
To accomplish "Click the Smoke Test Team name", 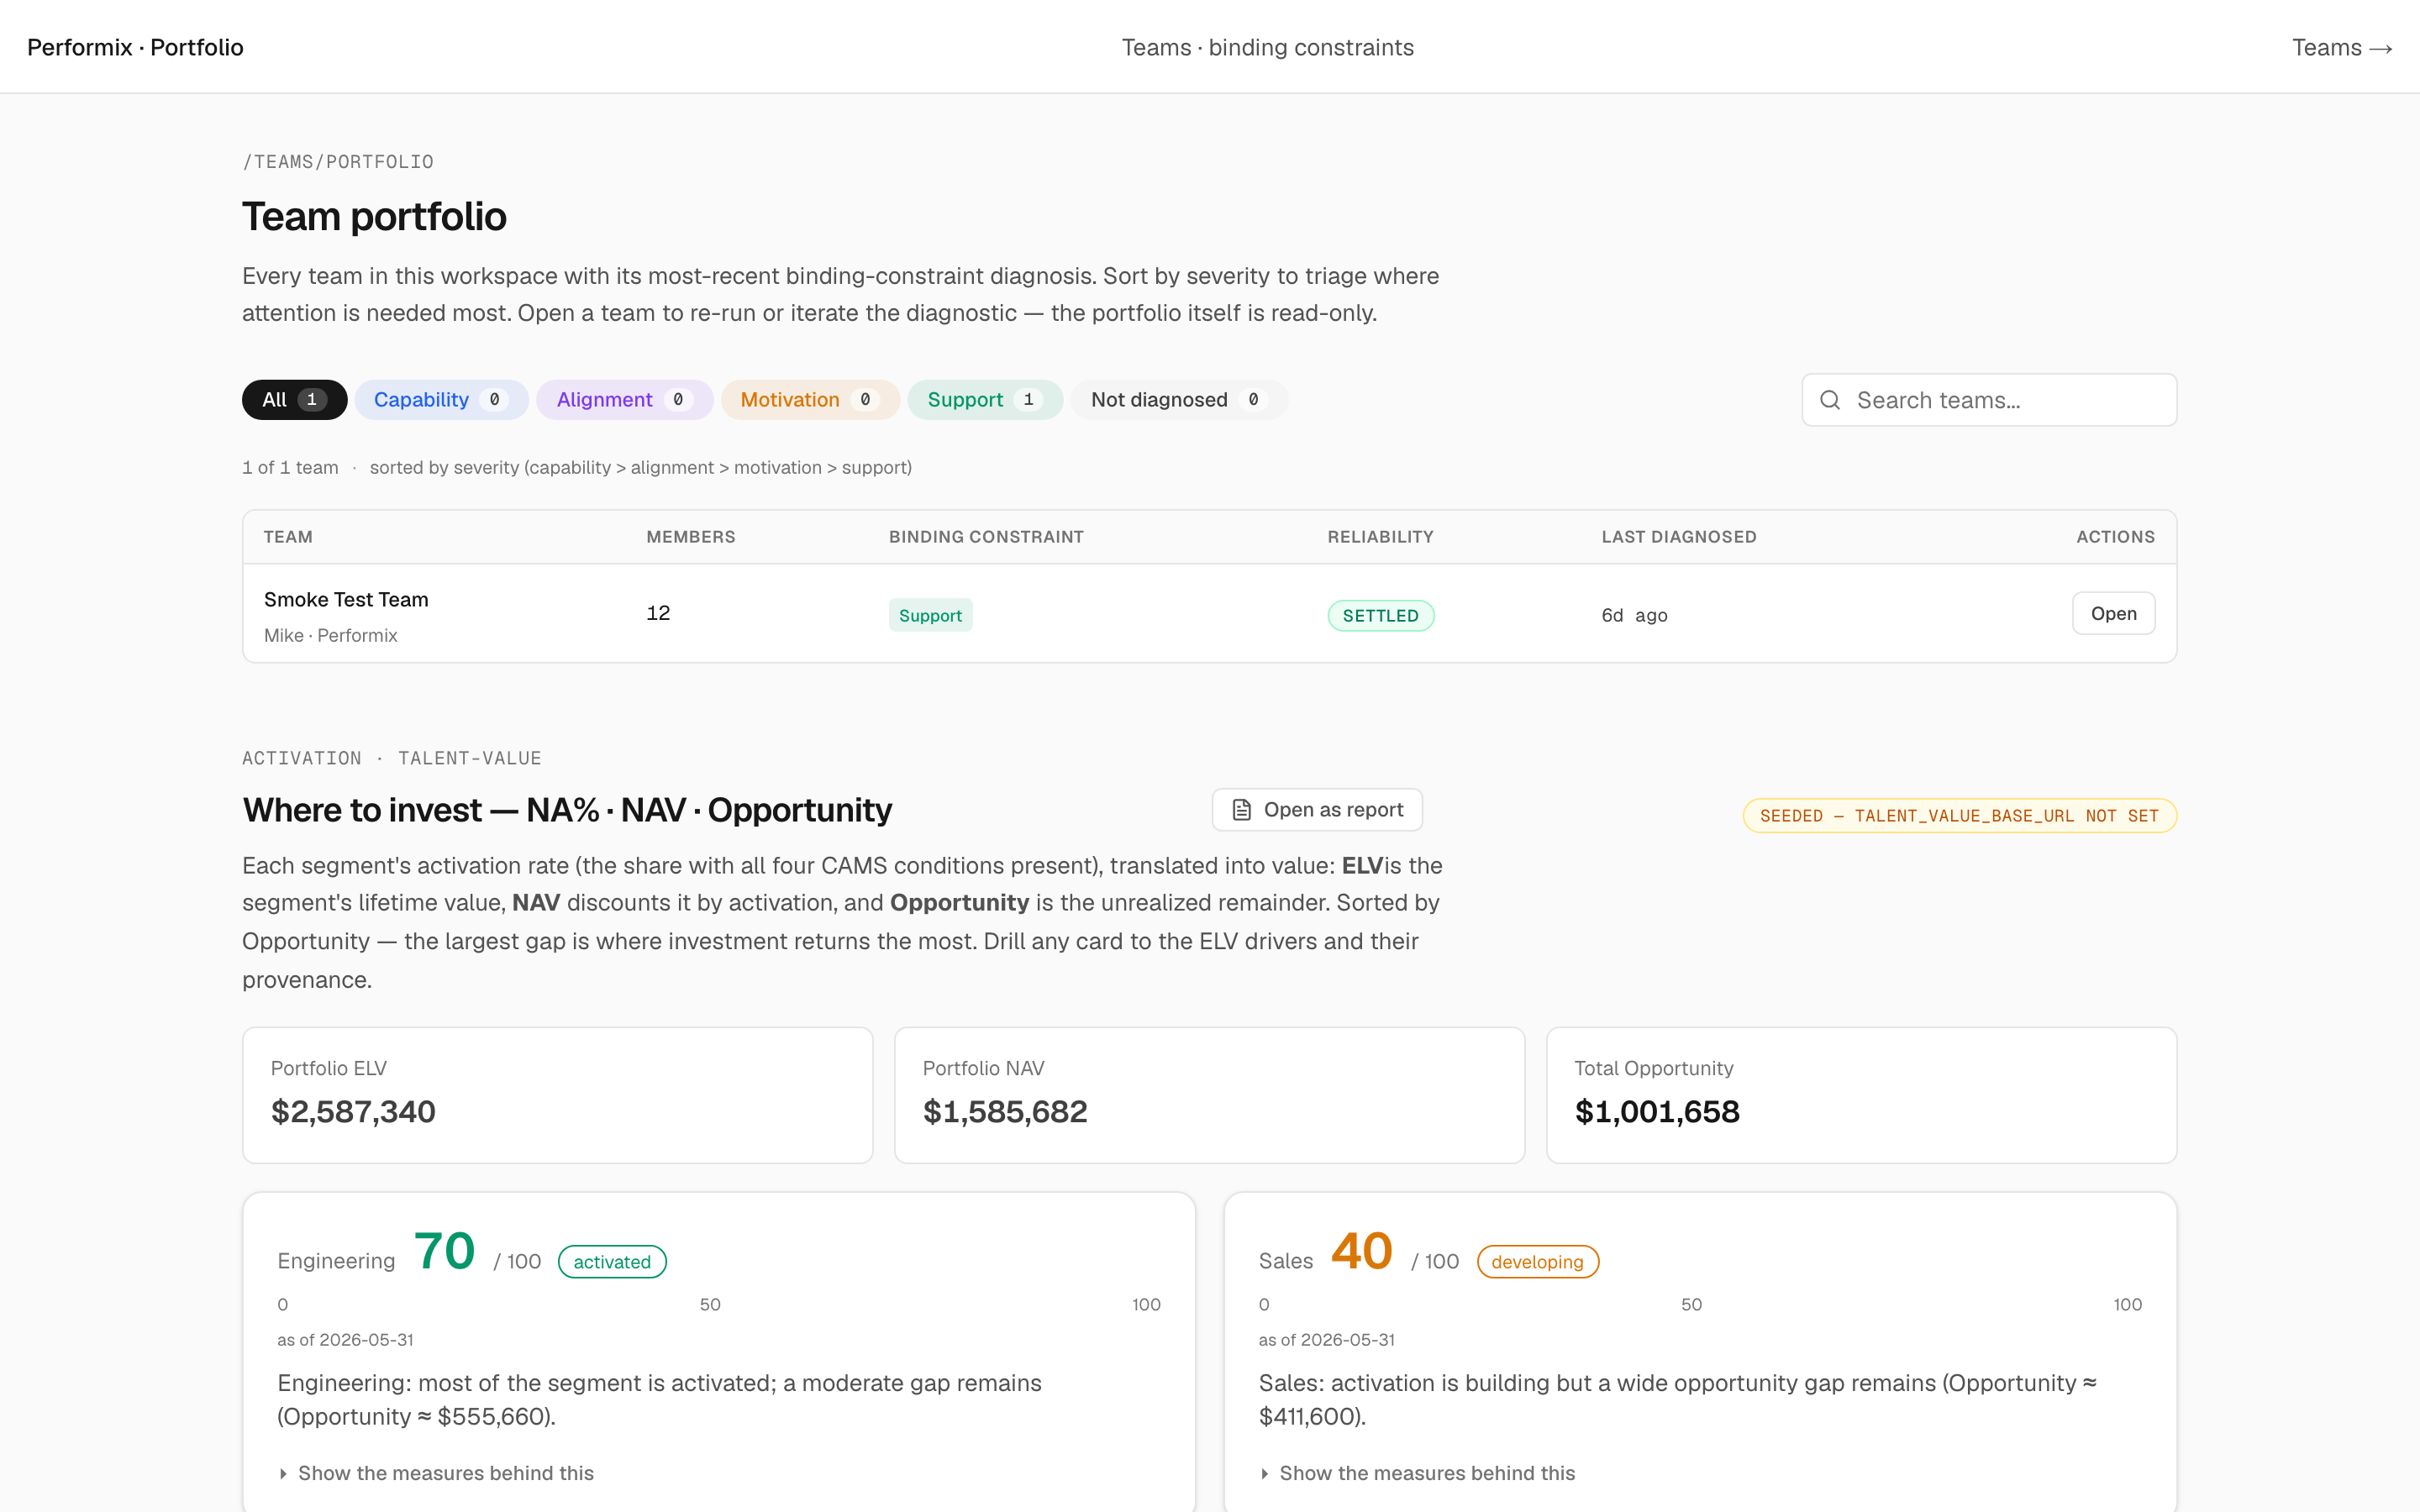I will 346,599.
